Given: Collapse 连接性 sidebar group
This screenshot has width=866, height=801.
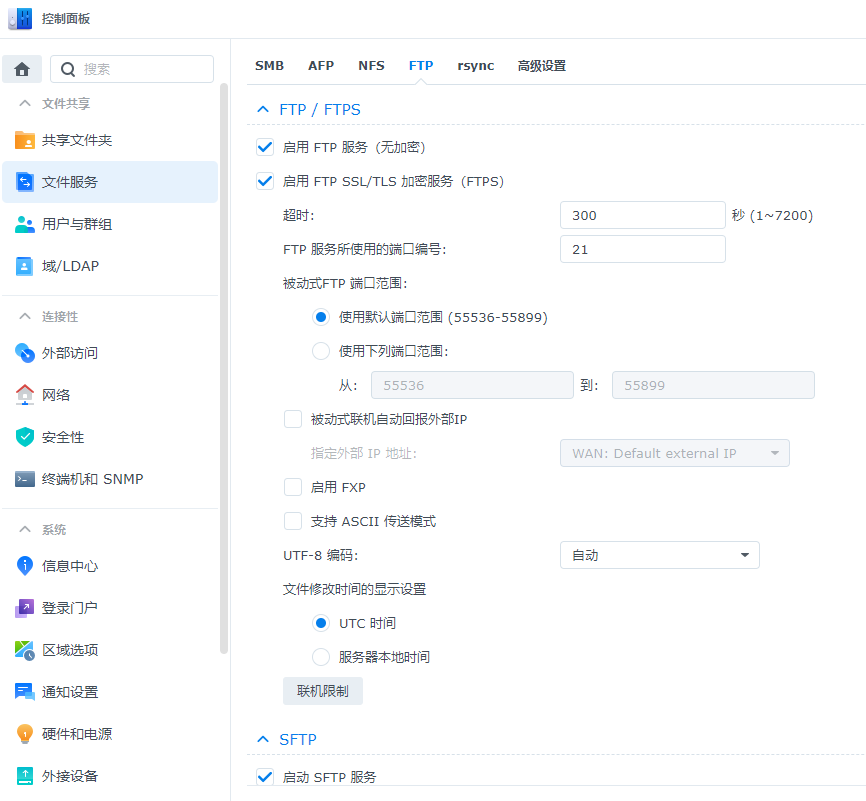Looking at the screenshot, I should tap(25, 317).
